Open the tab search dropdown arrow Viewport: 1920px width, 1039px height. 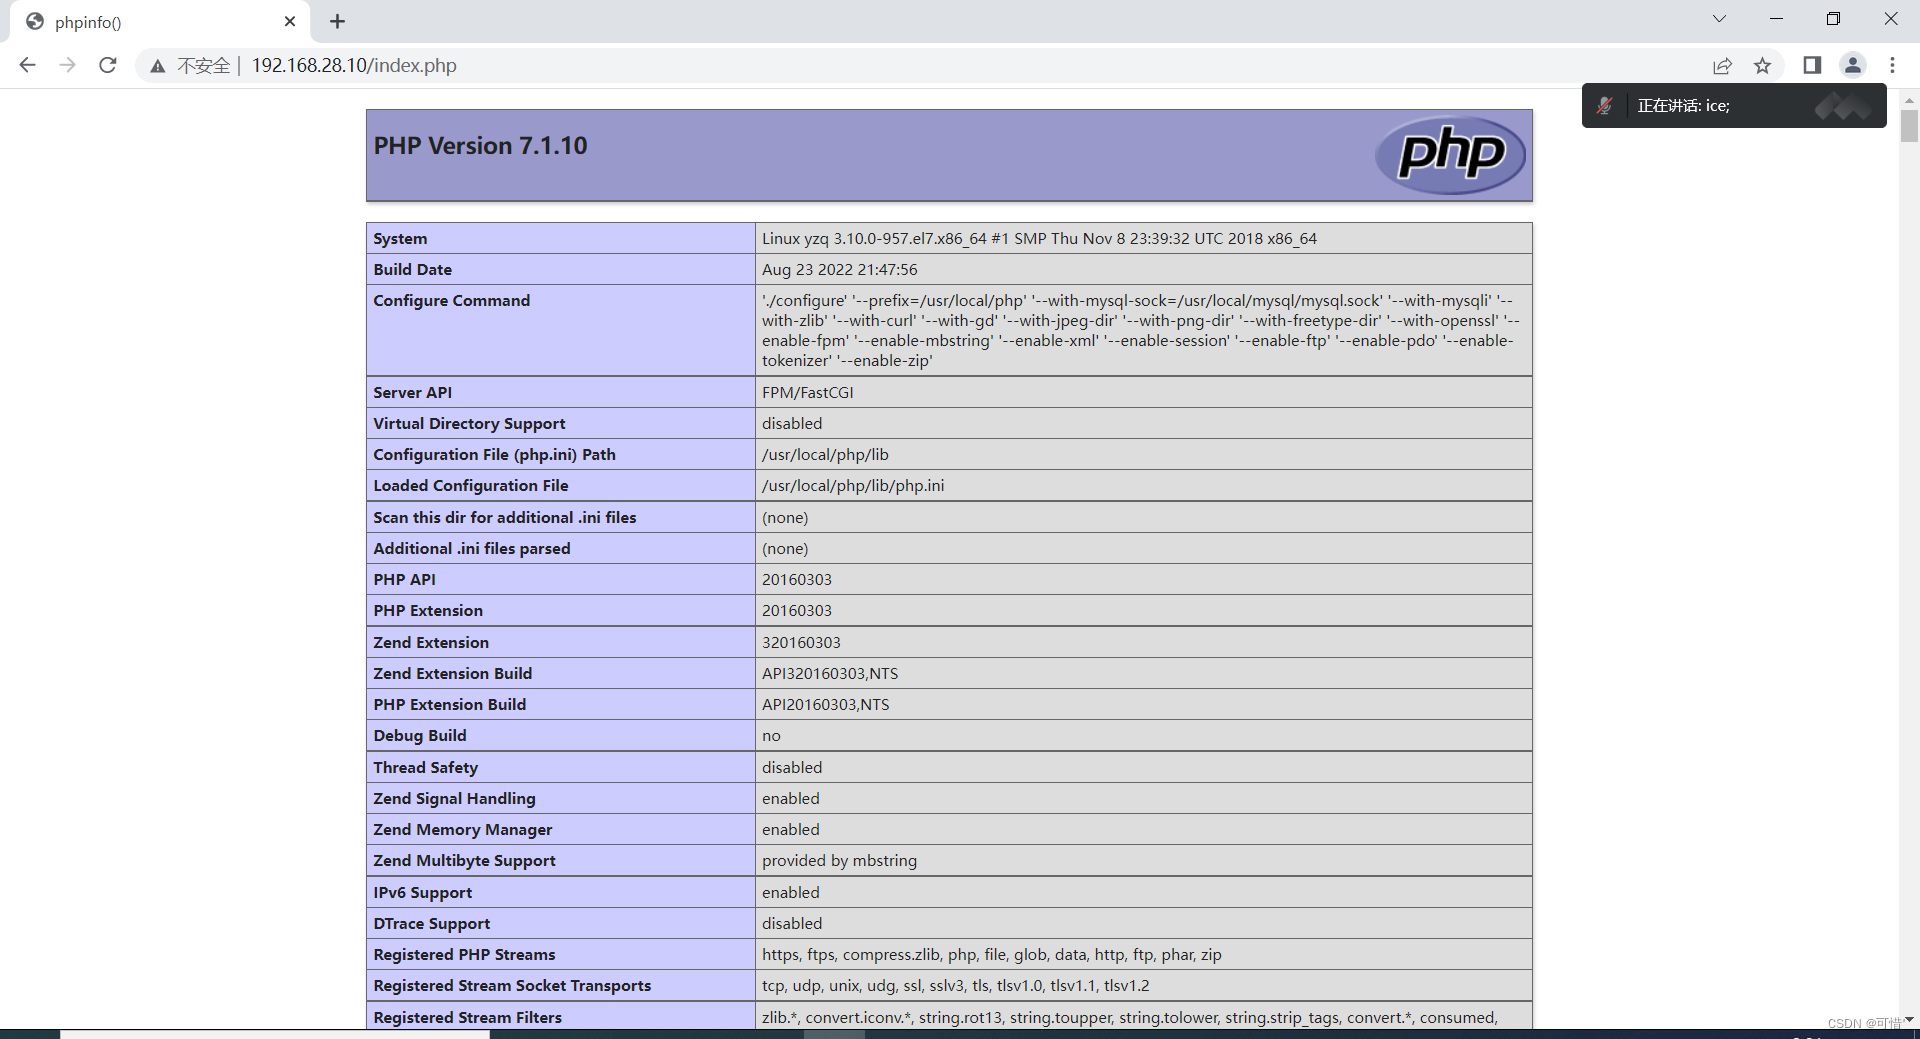1719,19
